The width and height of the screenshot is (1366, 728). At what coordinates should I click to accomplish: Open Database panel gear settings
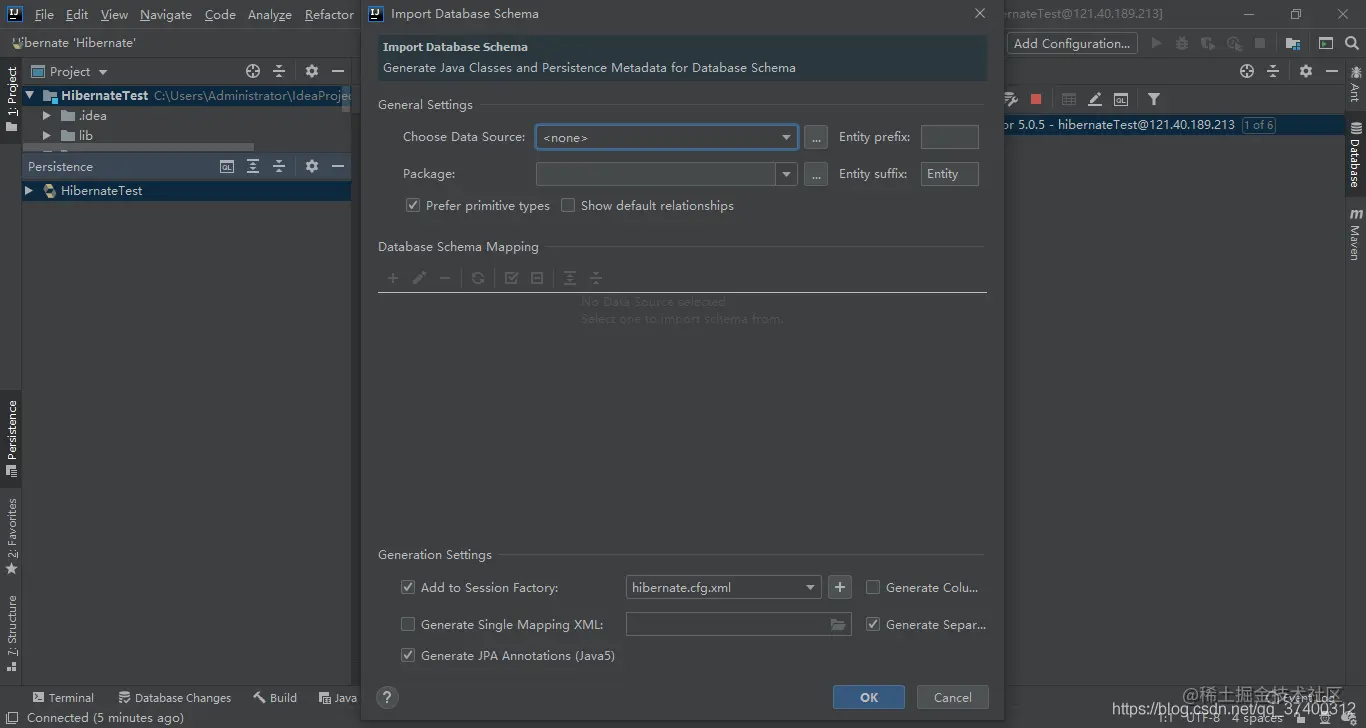(x=1306, y=71)
